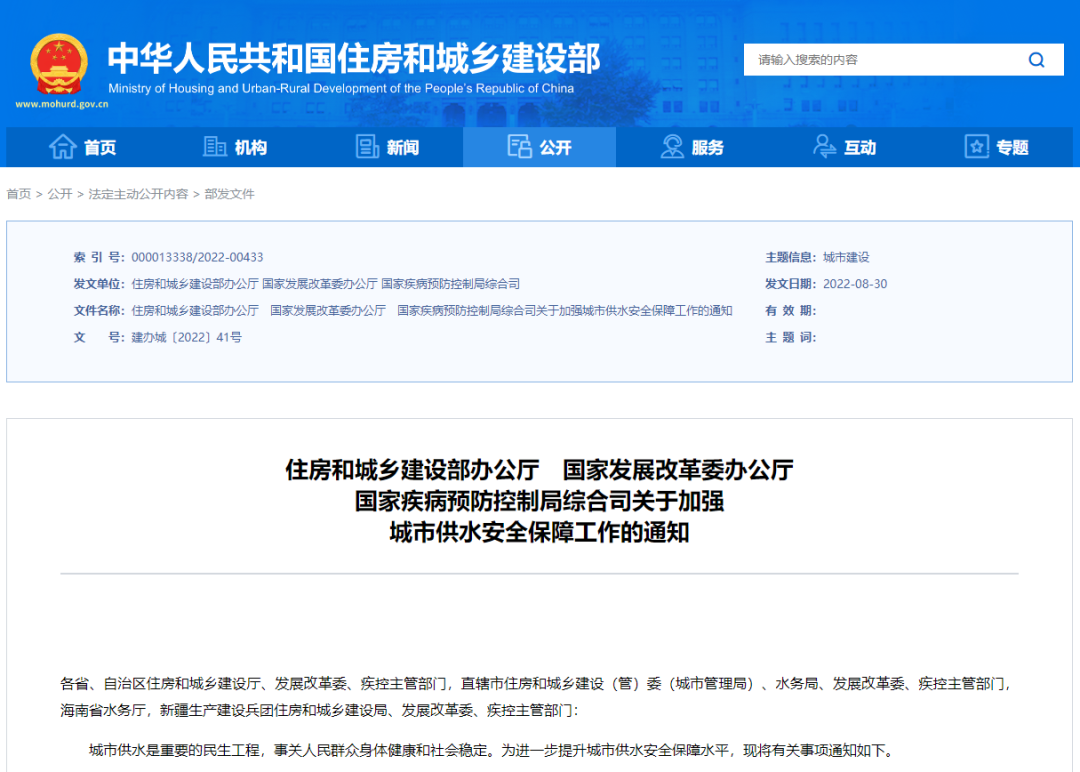The width and height of the screenshot is (1080, 772).
Task: Click the headset icon beside 服务
Action: pos(672,147)
